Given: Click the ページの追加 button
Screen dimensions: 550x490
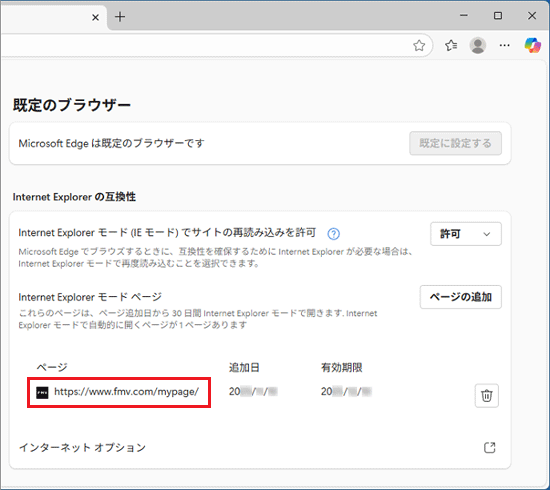Looking at the screenshot, I should pyautogui.click(x=461, y=297).
